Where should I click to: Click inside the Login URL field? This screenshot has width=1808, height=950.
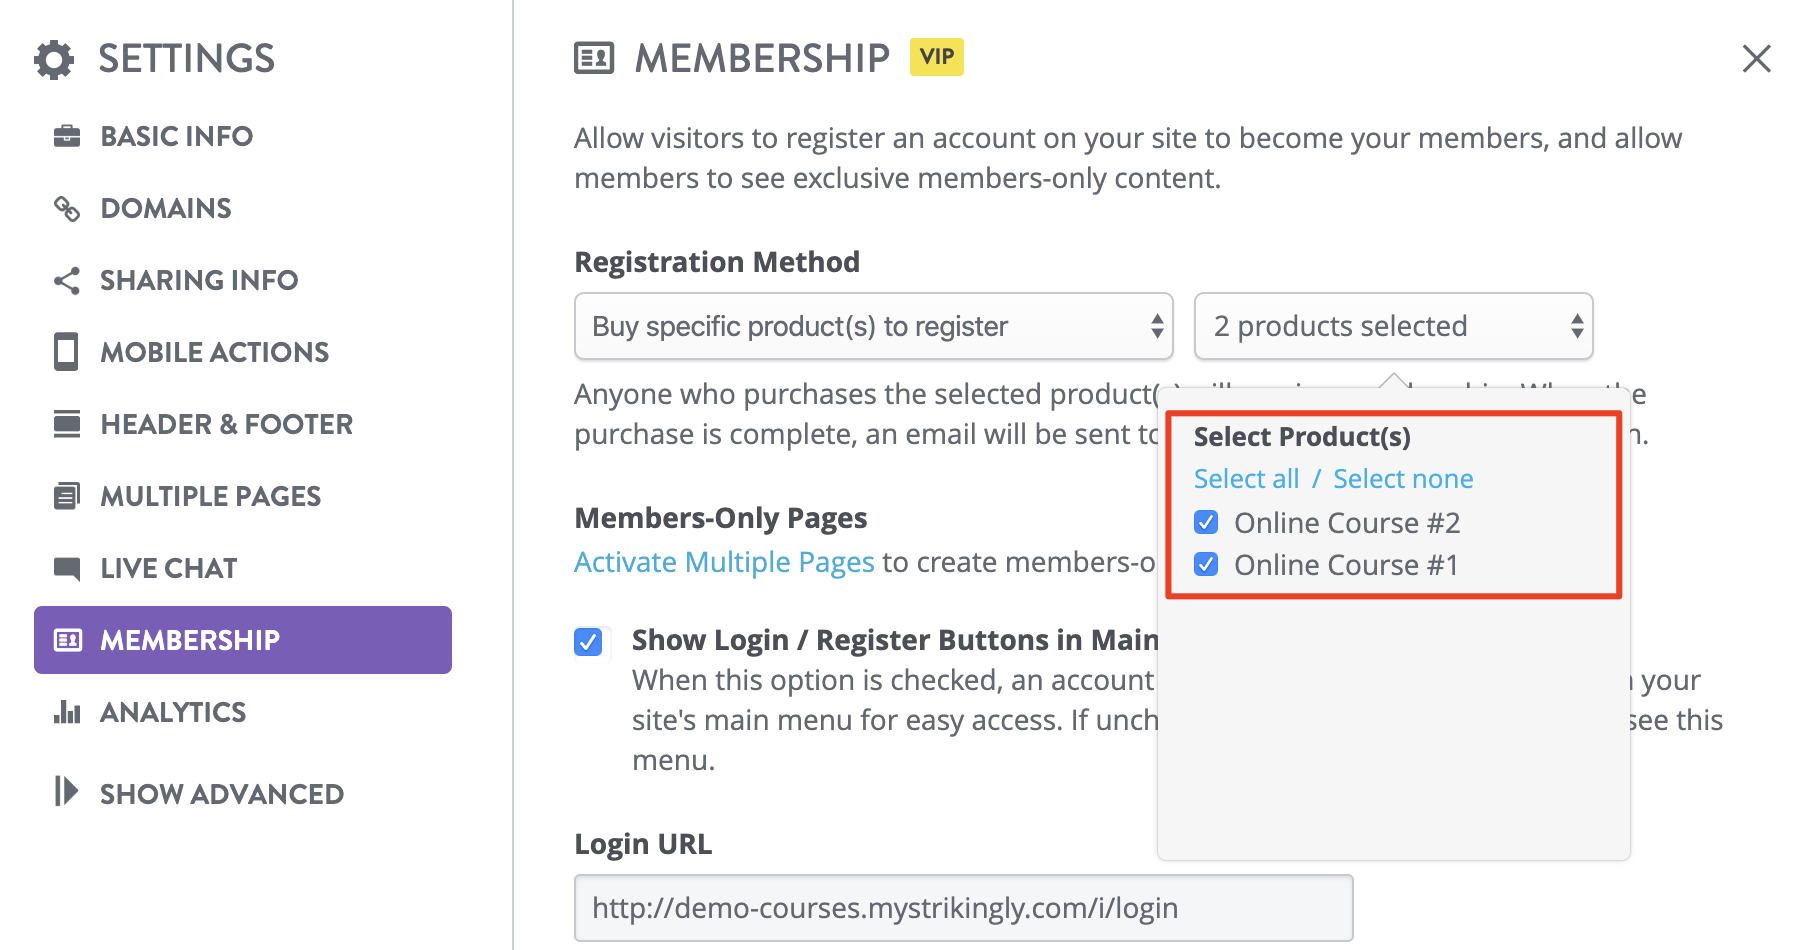click(x=960, y=907)
